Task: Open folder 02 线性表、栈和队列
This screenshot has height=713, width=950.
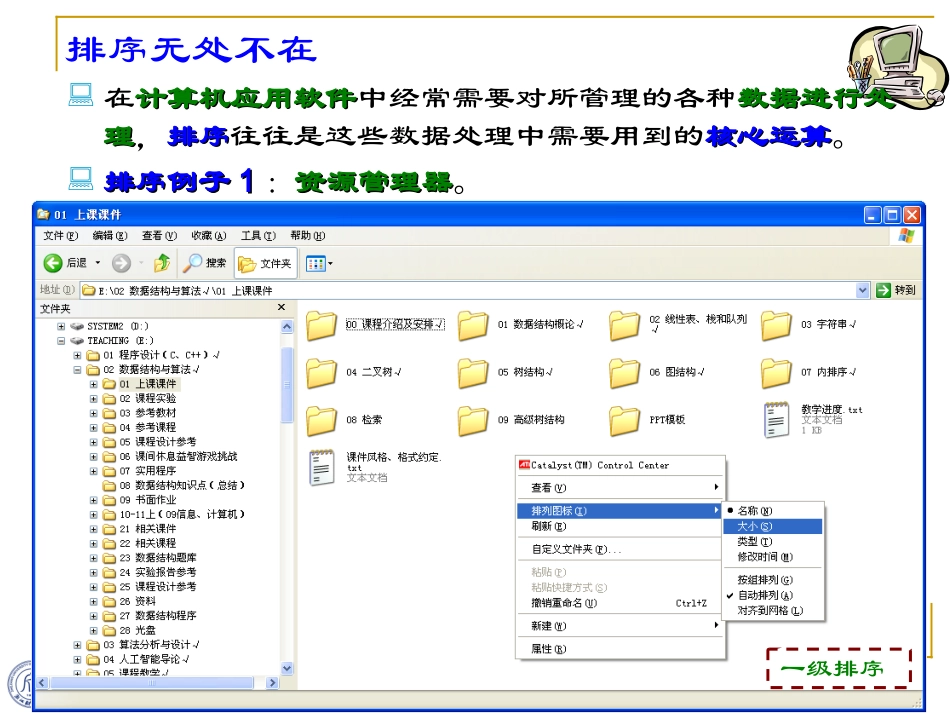Action: pyautogui.click(x=624, y=325)
